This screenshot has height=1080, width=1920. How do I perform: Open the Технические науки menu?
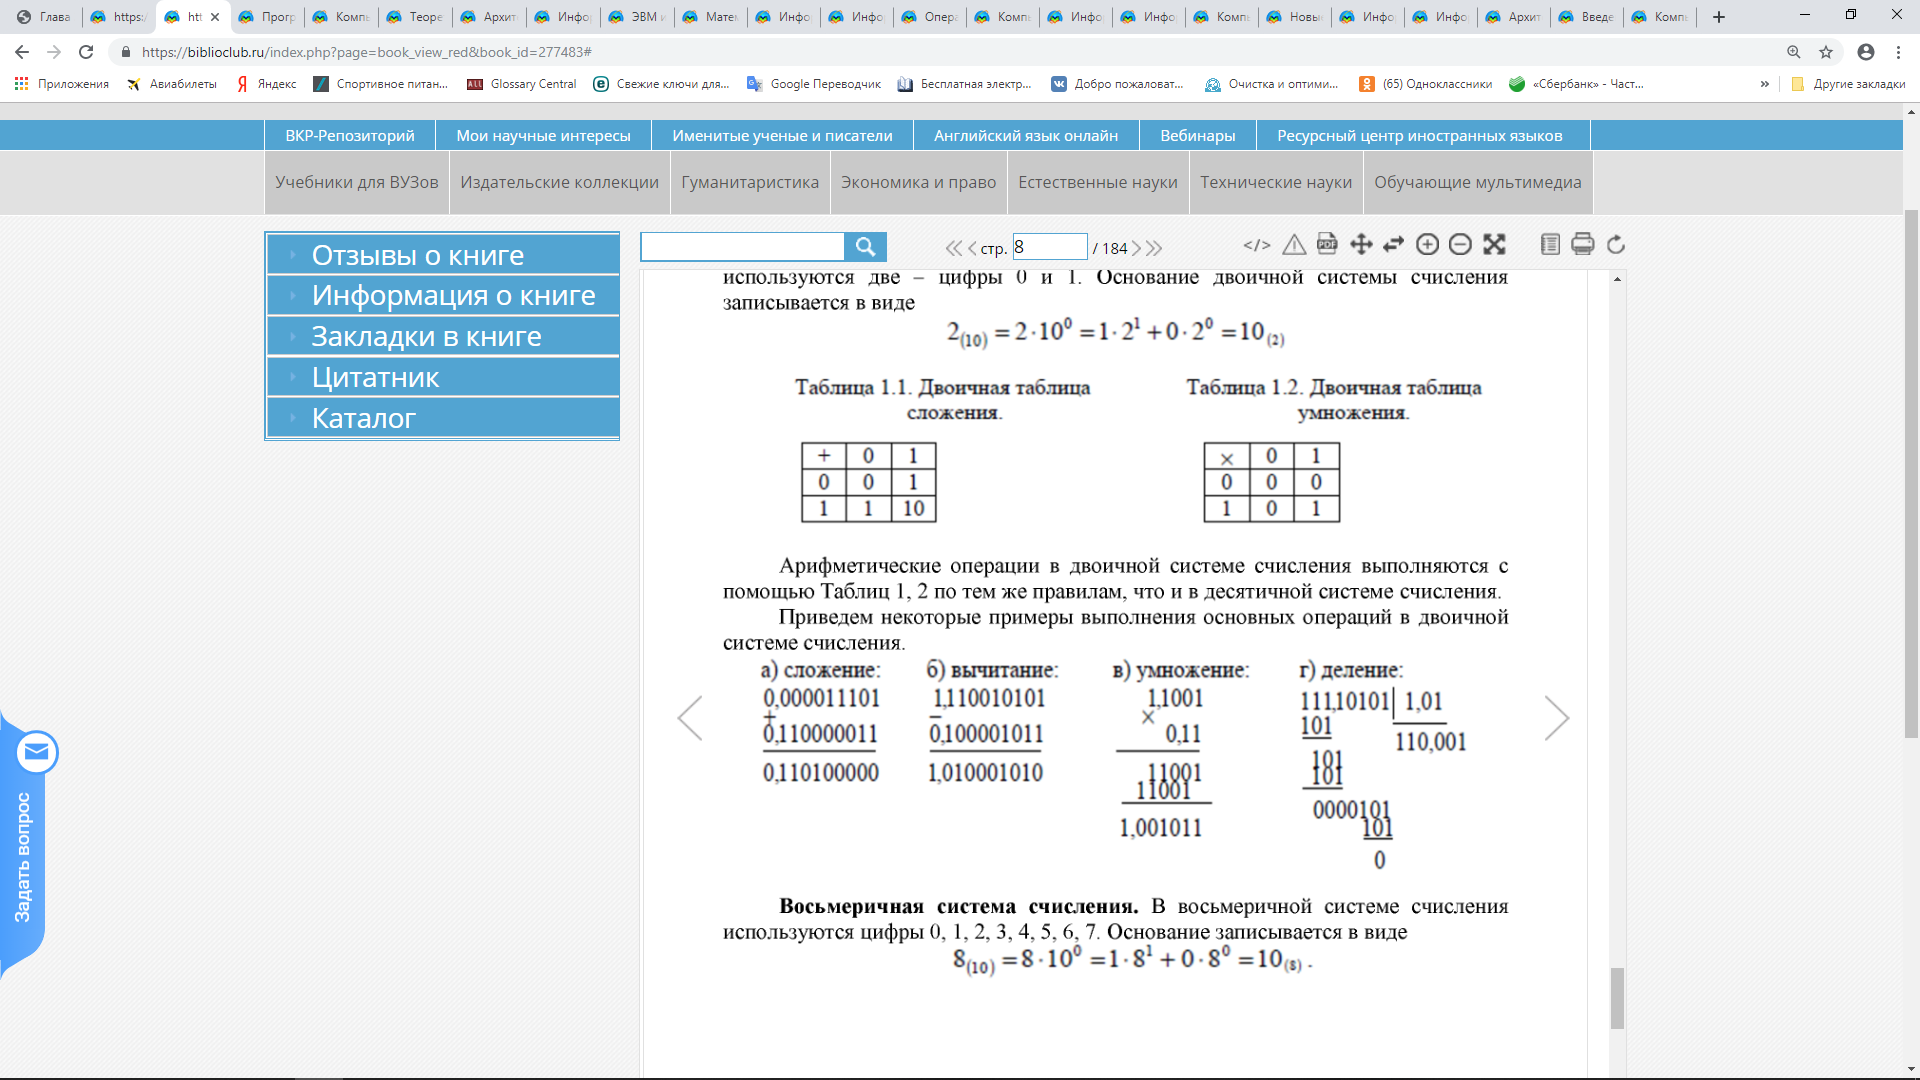pos(1275,182)
